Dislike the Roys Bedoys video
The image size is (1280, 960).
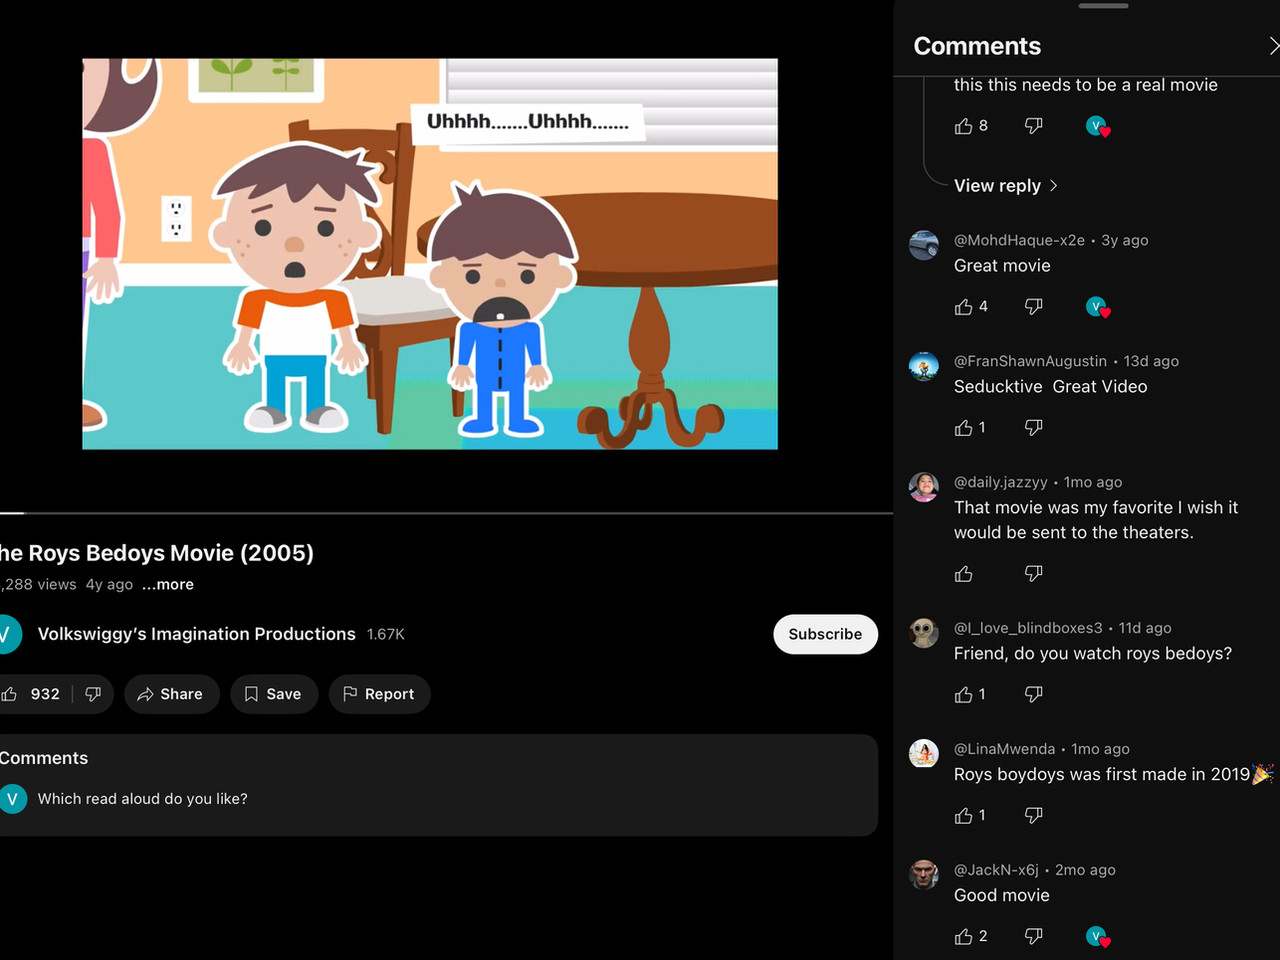pyautogui.click(x=93, y=694)
